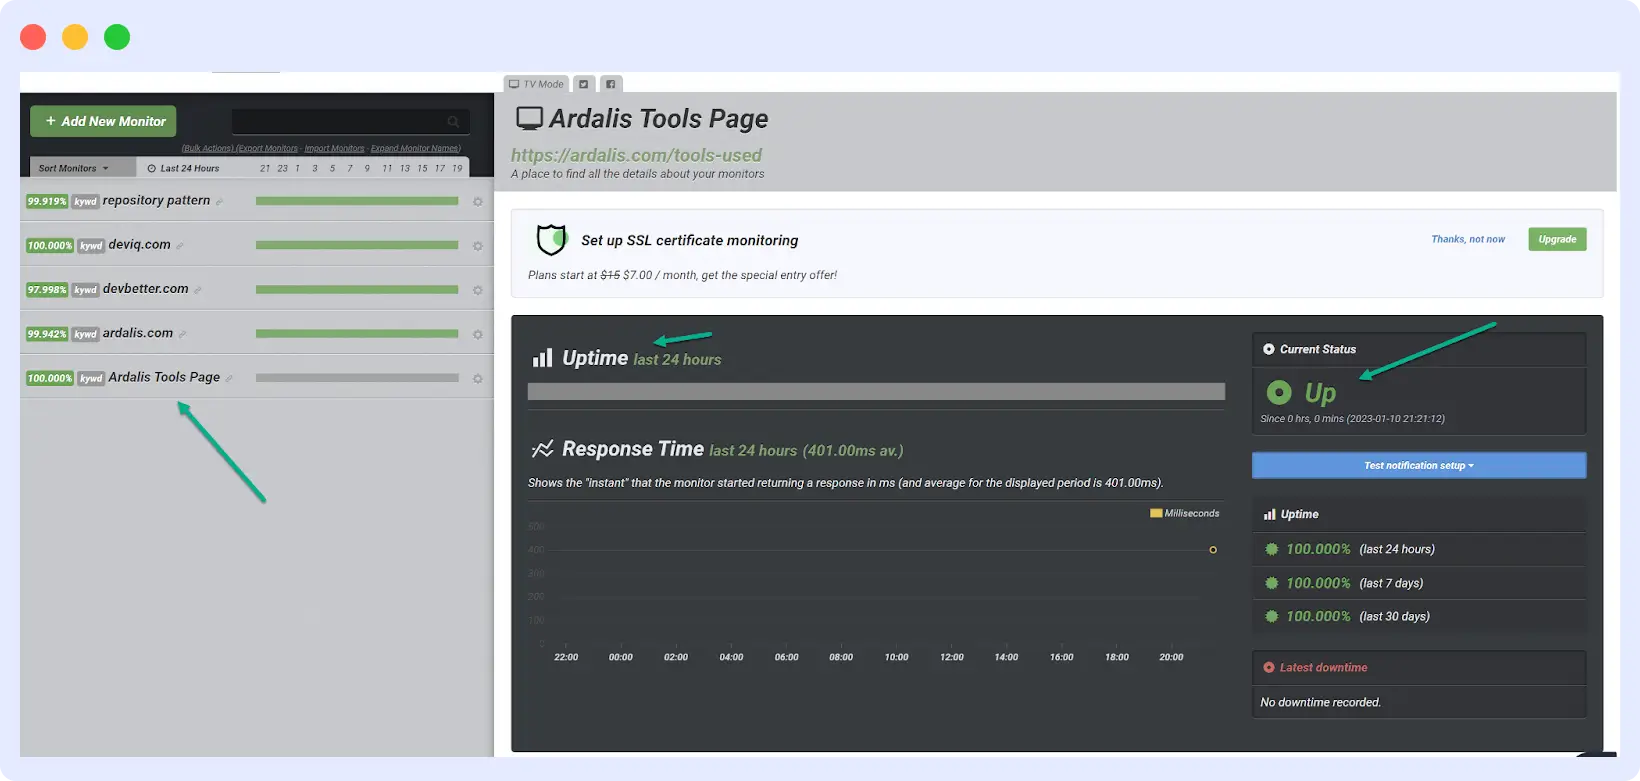Click link icon beside devbetter.com
1640x781 pixels.
click(197, 290)
